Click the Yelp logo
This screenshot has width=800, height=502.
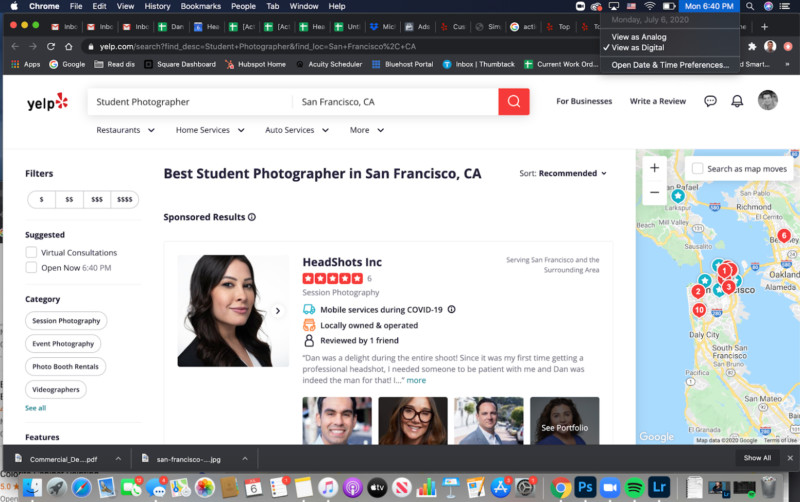point(47,101)
